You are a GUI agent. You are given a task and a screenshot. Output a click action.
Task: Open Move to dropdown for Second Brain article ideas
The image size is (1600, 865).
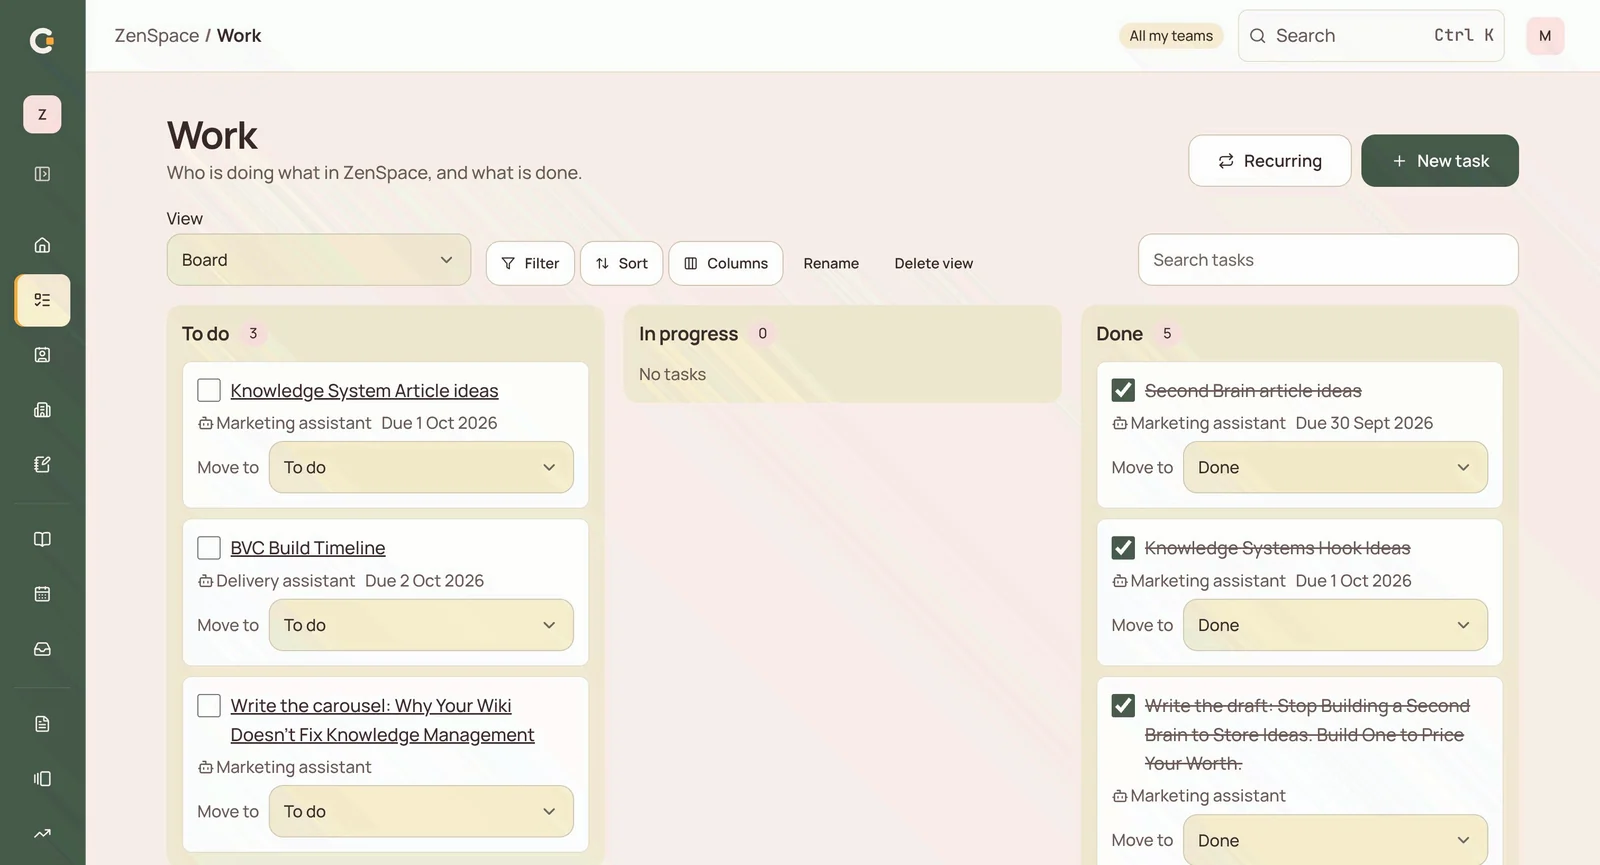1335,467
